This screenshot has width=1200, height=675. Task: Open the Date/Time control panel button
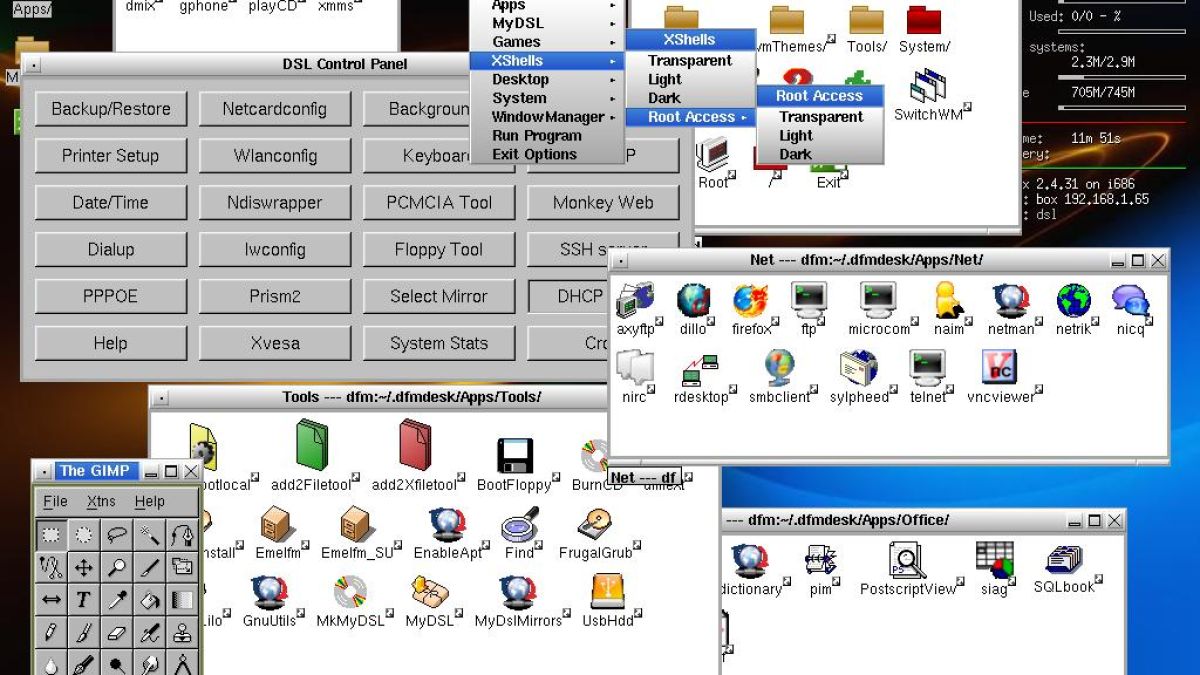111,203
